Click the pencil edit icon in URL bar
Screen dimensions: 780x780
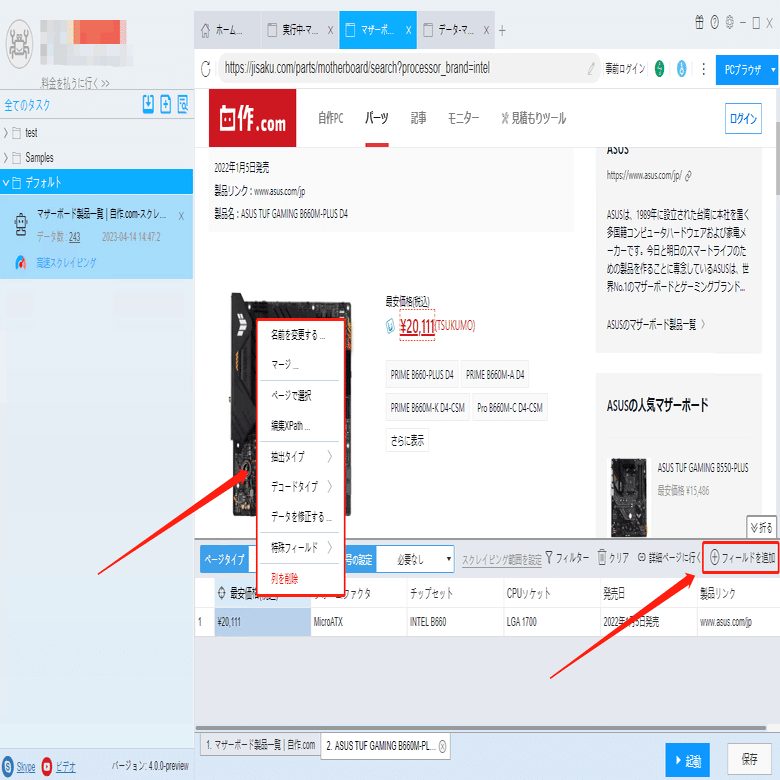click(591, 69)
